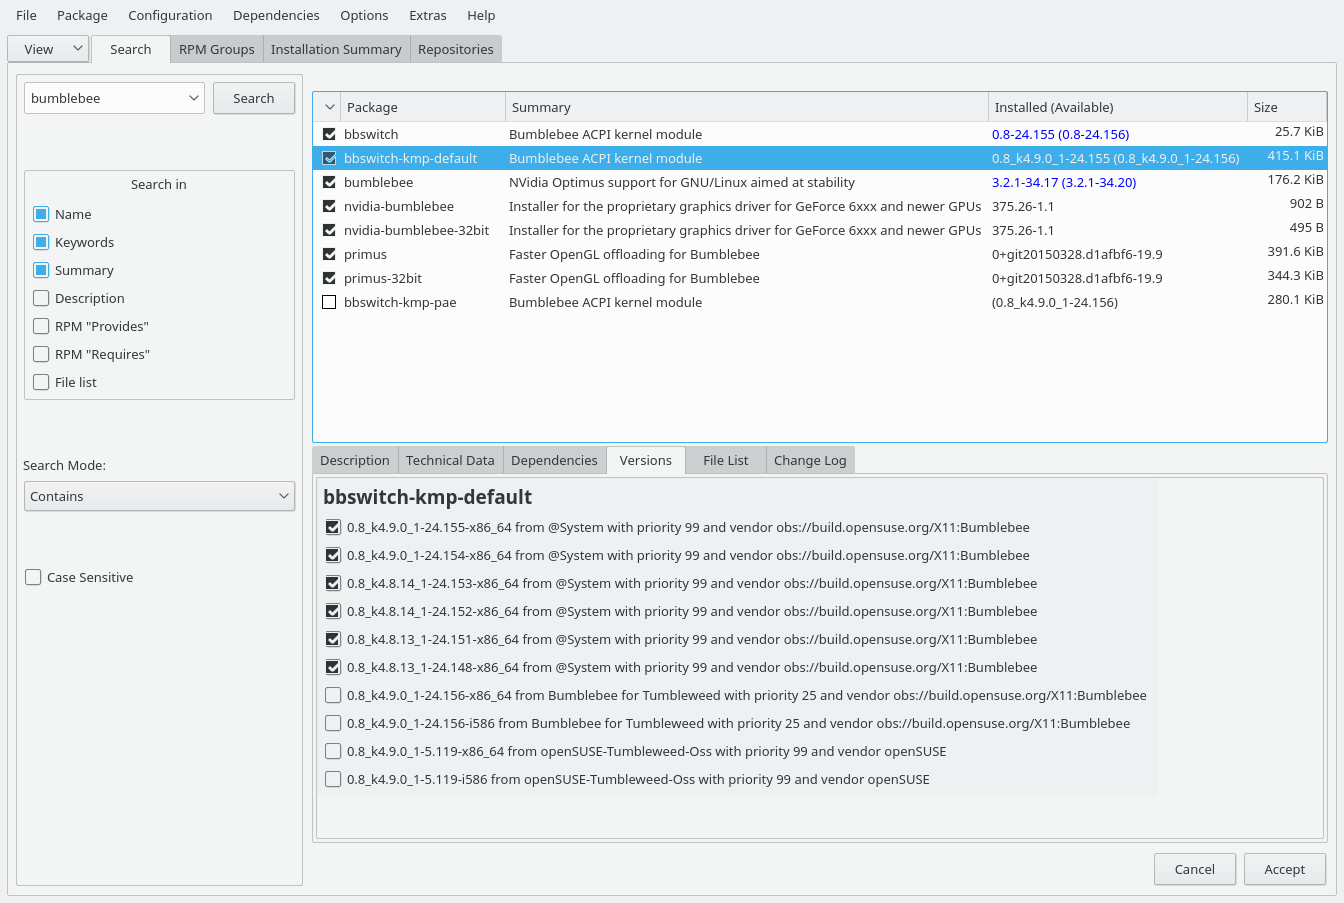Sort by Package column header
Viewport: 1344px width, 903px height.
pyautogui.click(x=423, y=107)
